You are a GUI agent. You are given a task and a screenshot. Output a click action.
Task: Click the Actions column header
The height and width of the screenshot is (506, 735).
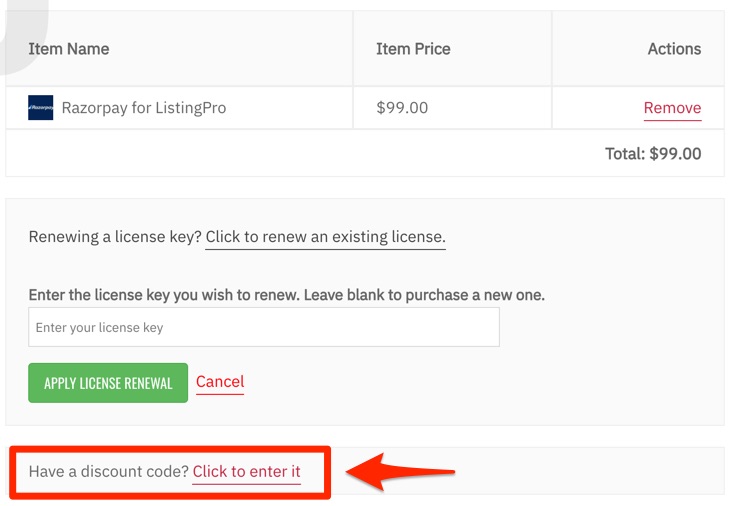(675, 49)
